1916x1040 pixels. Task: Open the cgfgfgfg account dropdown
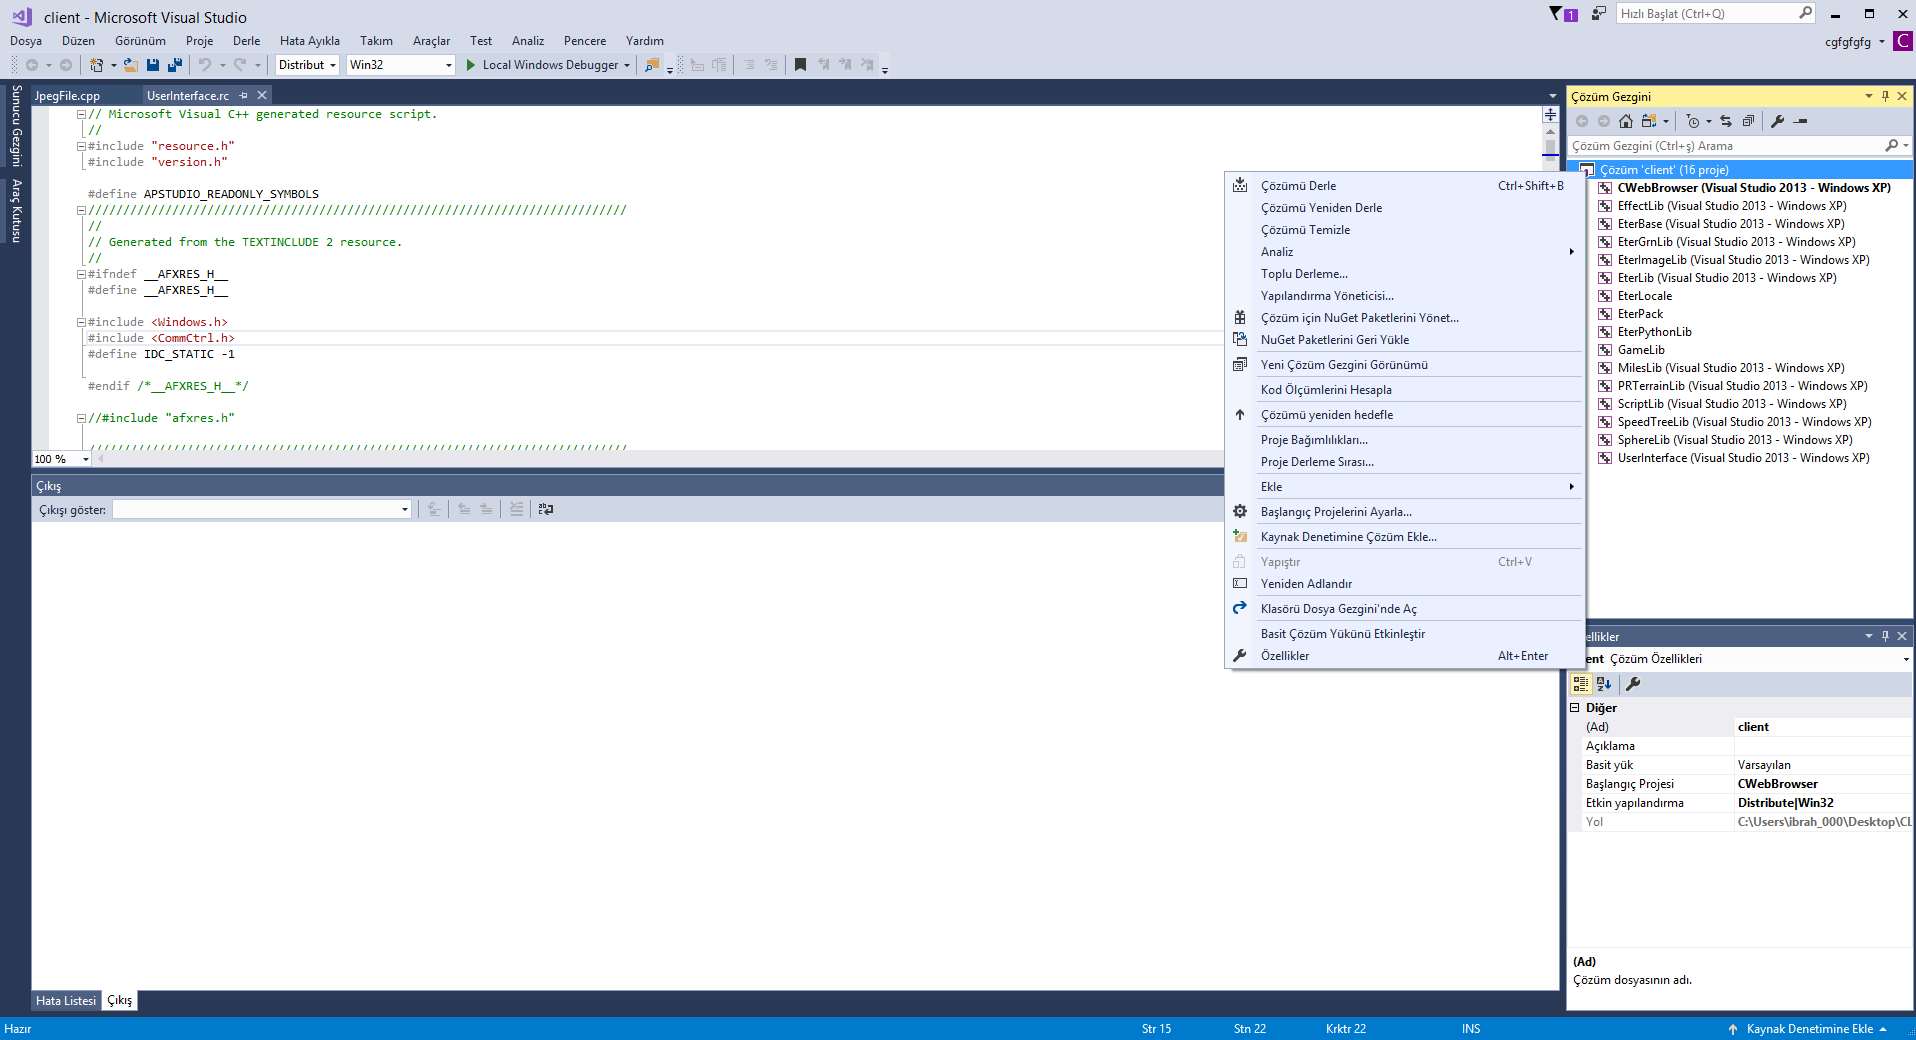pyautogui.click(x=1881, y=42)
